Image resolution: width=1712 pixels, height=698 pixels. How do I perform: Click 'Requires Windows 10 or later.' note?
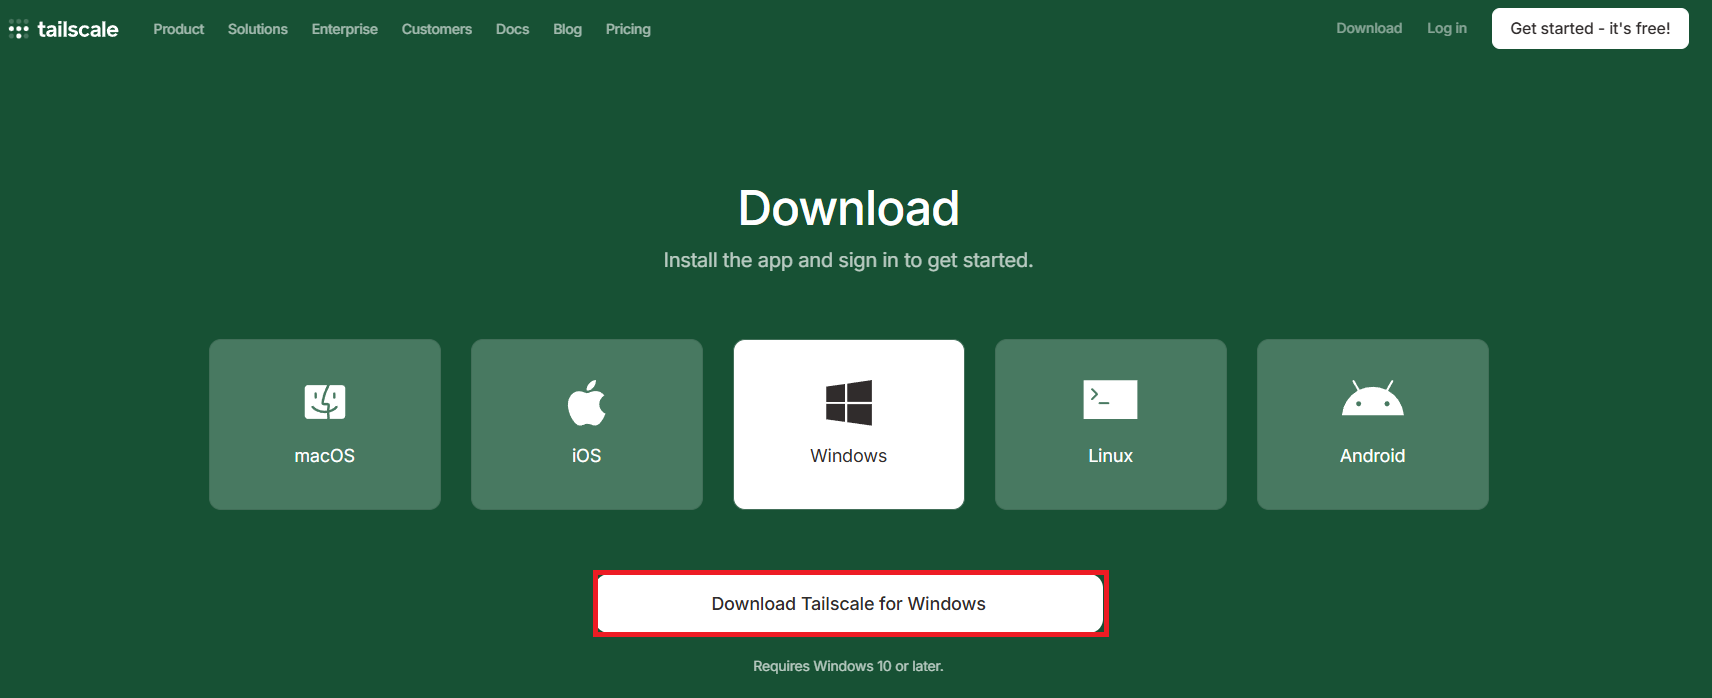click(x=848, y=666)
